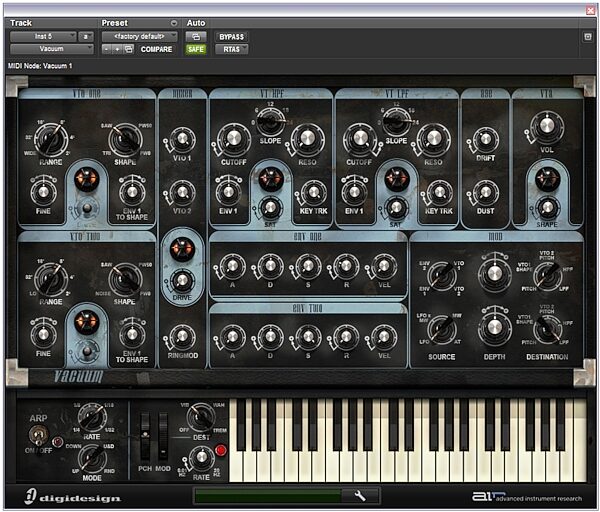Image resolution: width=600 pixels, height=512 pixels.
Task: Click the ENV TWO decay D knob
Action: pyautogui.click(x=270, y=337)
